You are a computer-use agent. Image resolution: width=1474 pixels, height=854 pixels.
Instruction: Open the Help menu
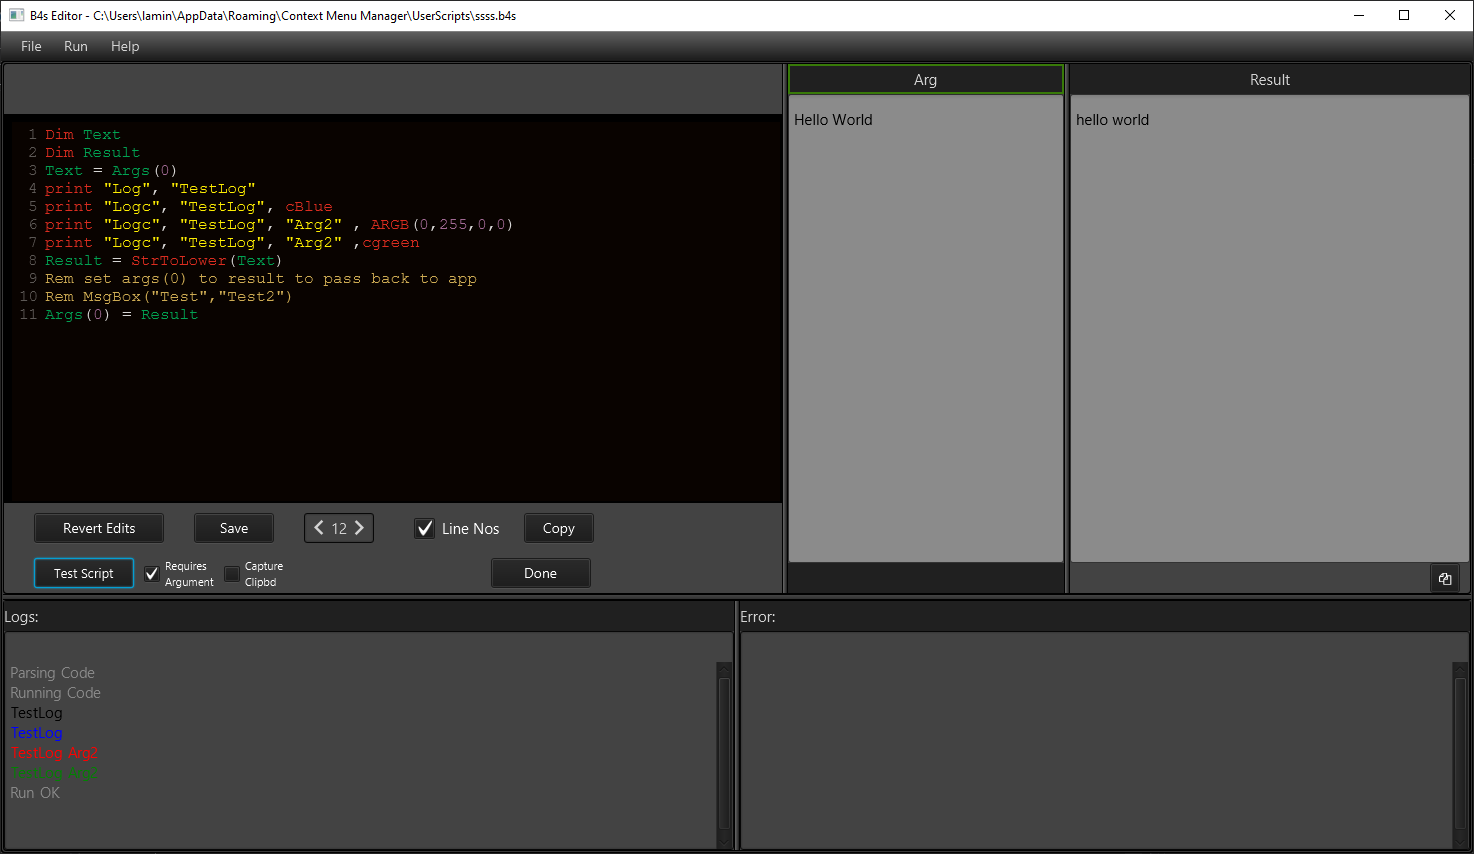[125, 46]
